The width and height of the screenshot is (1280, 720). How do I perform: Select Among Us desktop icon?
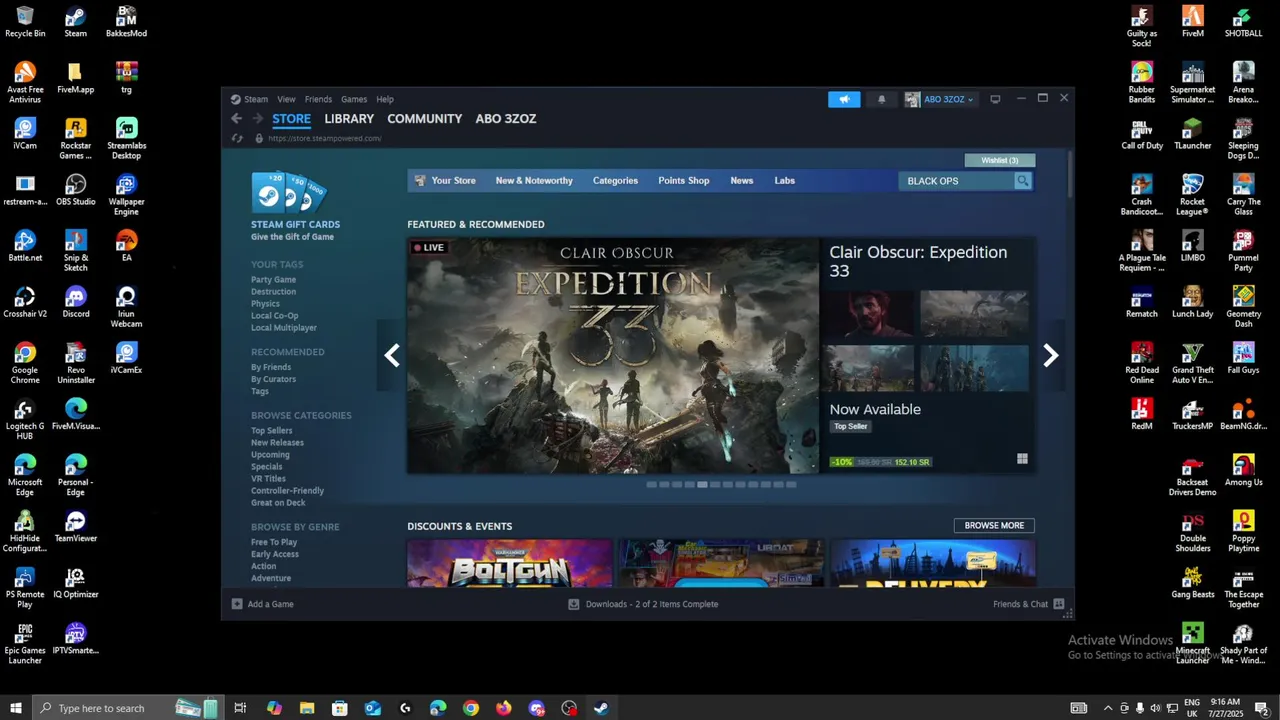click(x=1243, y=470)
